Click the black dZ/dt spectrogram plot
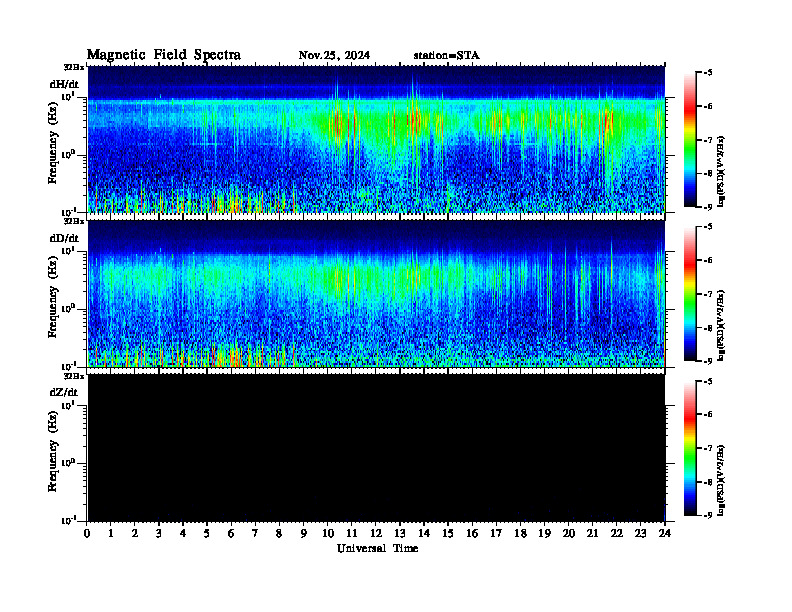The width and height of the screenshot is (792, 612). [376, 448]
